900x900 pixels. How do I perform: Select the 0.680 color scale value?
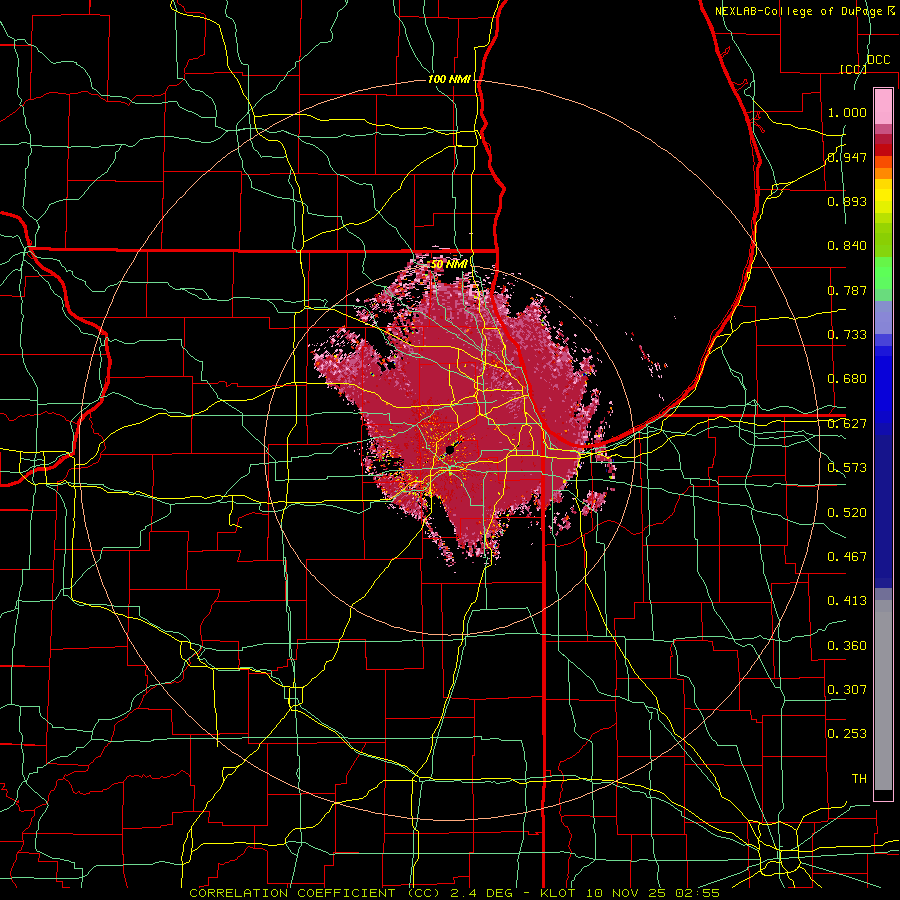[x=847, y=379]
